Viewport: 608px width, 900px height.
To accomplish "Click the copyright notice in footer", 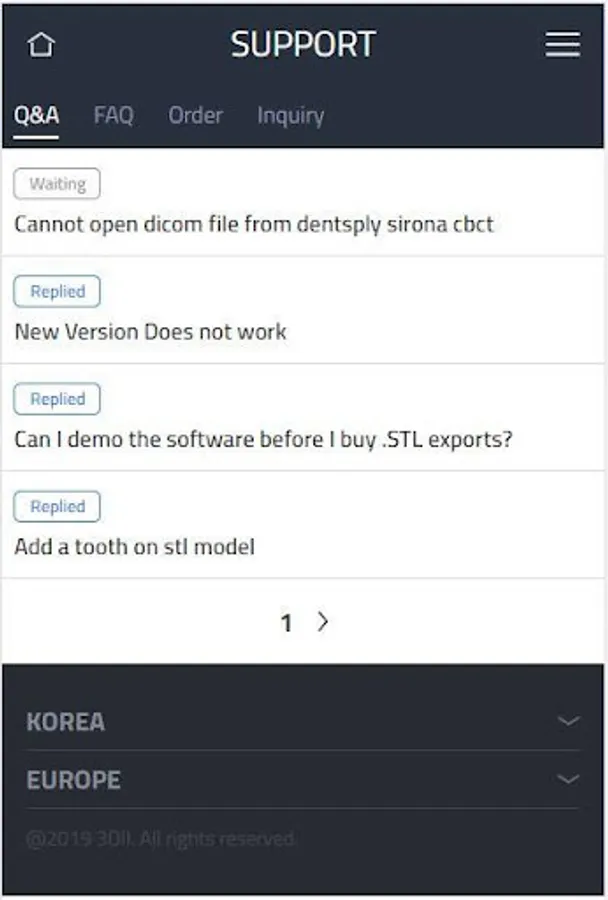I will [x=161, y=839].
